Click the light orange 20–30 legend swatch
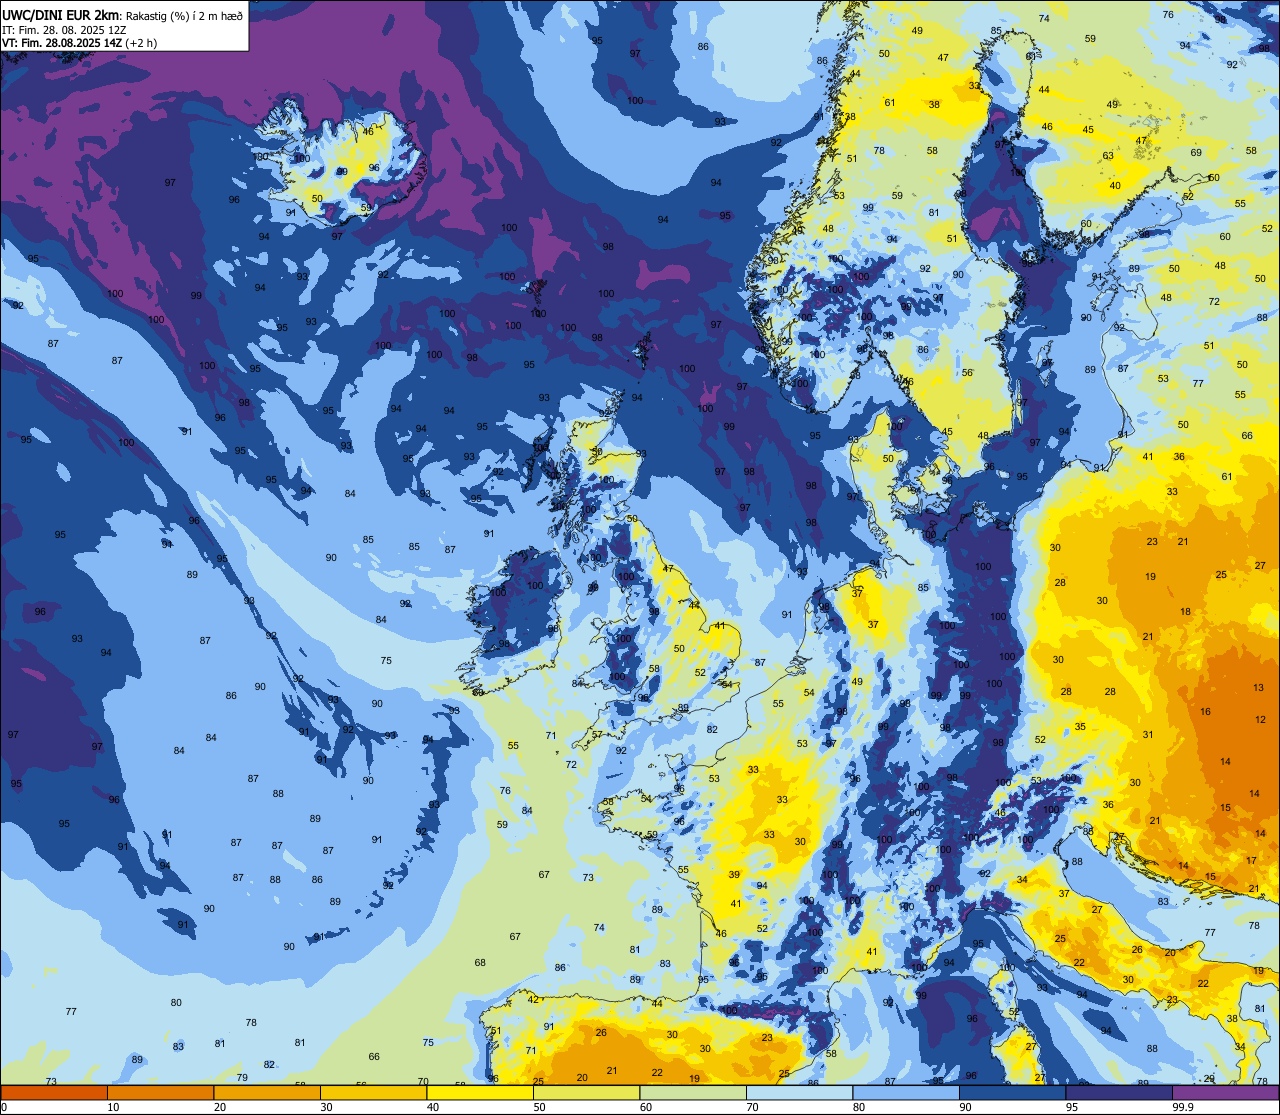This screenshot has height=1115, width=1280. tap(267, 1092)
